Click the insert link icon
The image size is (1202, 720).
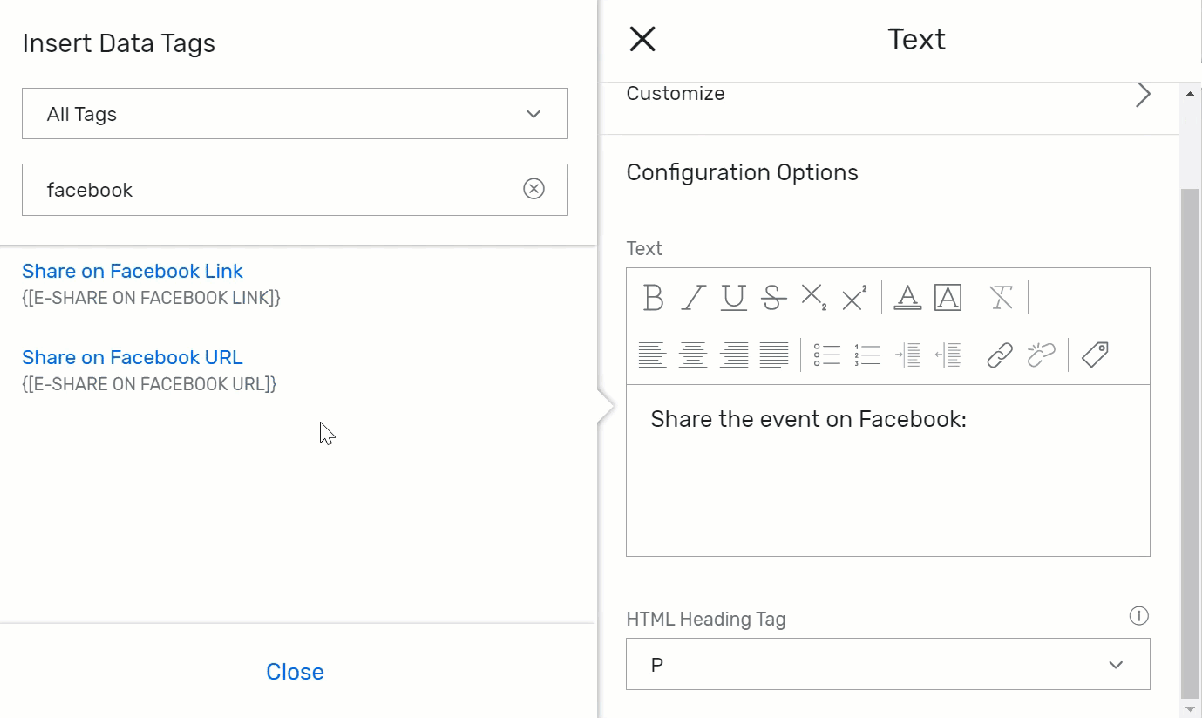click(x=1000, y=354)
